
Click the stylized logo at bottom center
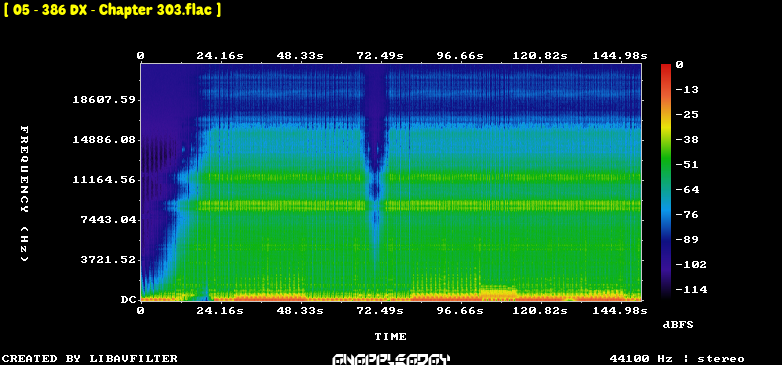coord(391,359)
